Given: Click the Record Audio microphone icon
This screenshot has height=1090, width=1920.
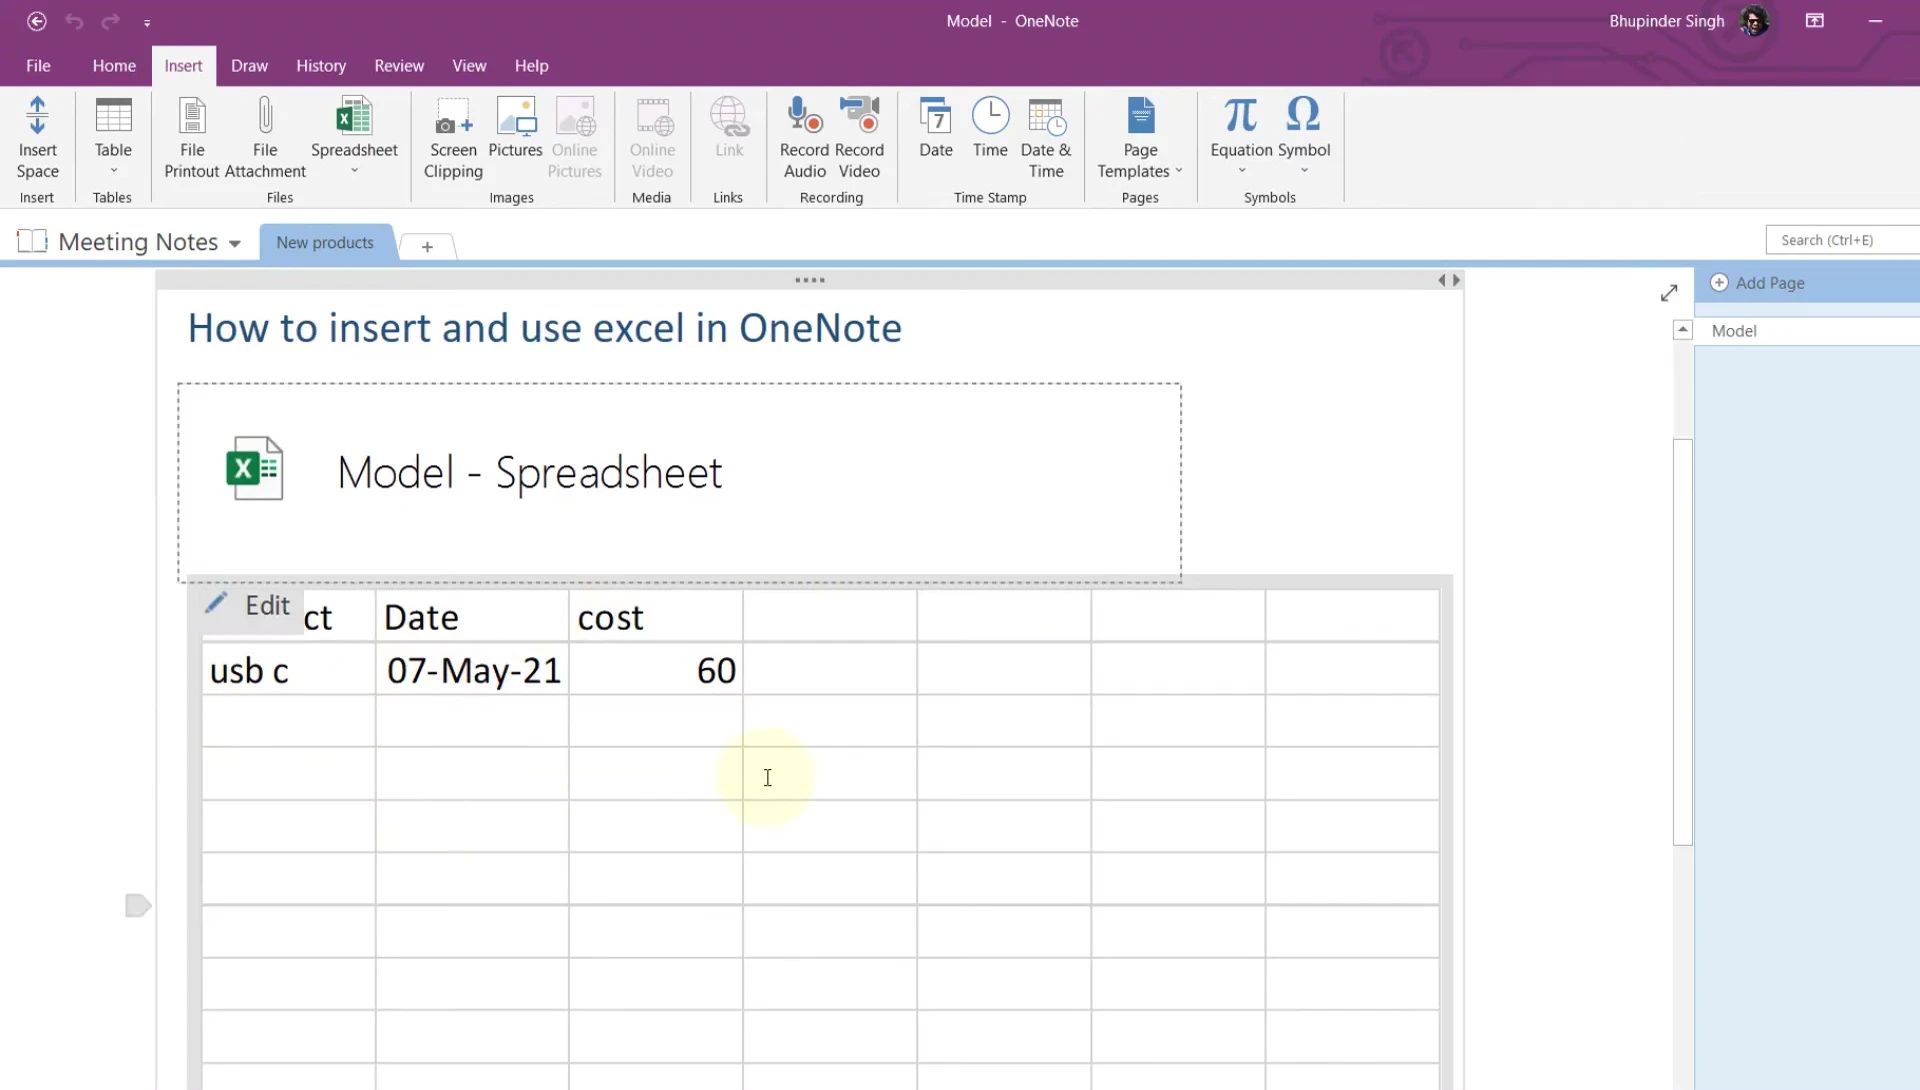Looking at the screenshot, I should [x=805, y=115].
